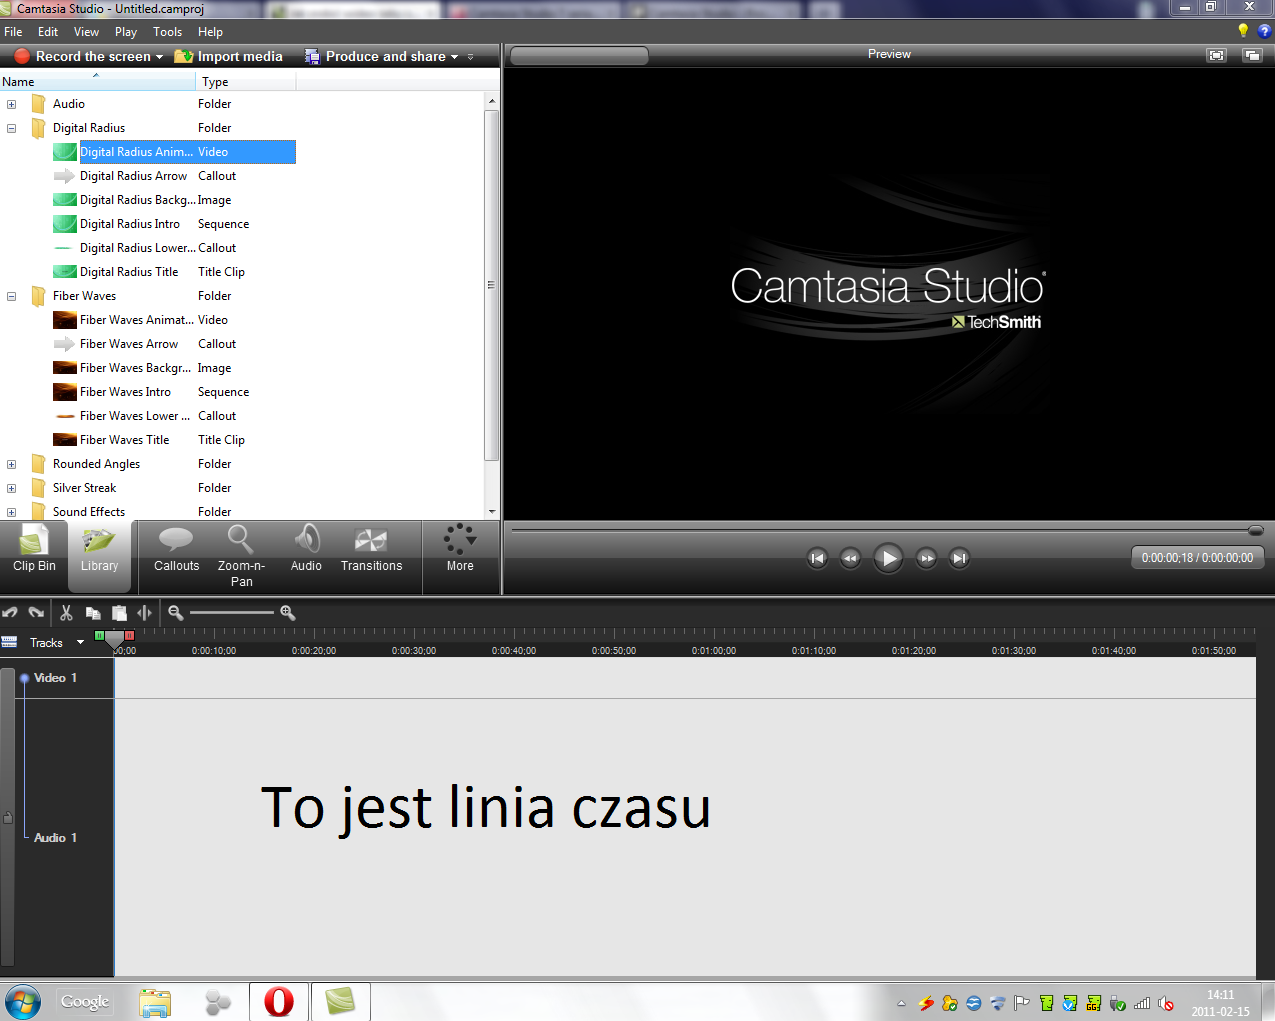Jump to previous clip button
The image size is (1275, 1021).
[817, 558]
